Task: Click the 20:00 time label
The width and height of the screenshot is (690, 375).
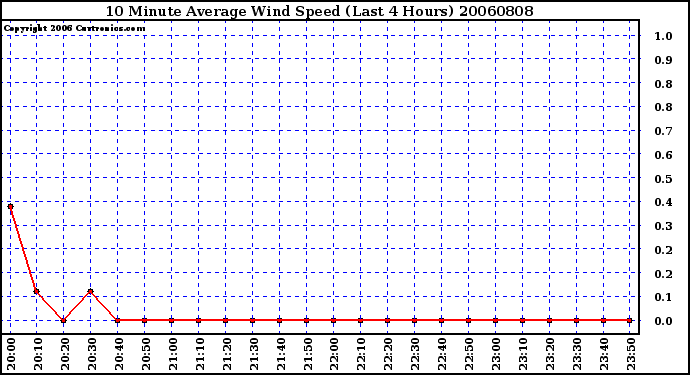Action: point(11,354)
